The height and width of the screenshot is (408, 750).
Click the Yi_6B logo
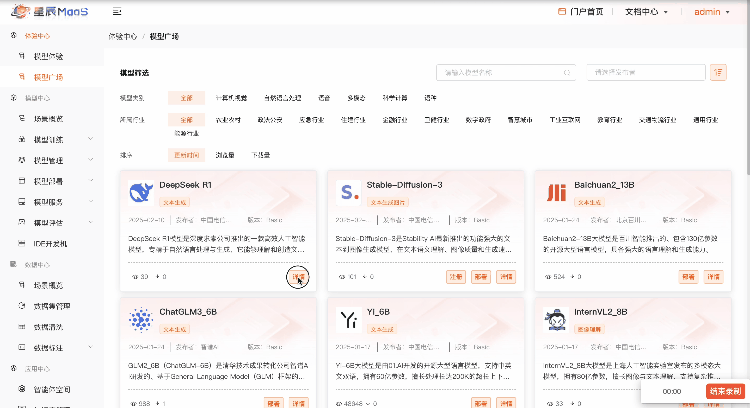click(348, 320)
